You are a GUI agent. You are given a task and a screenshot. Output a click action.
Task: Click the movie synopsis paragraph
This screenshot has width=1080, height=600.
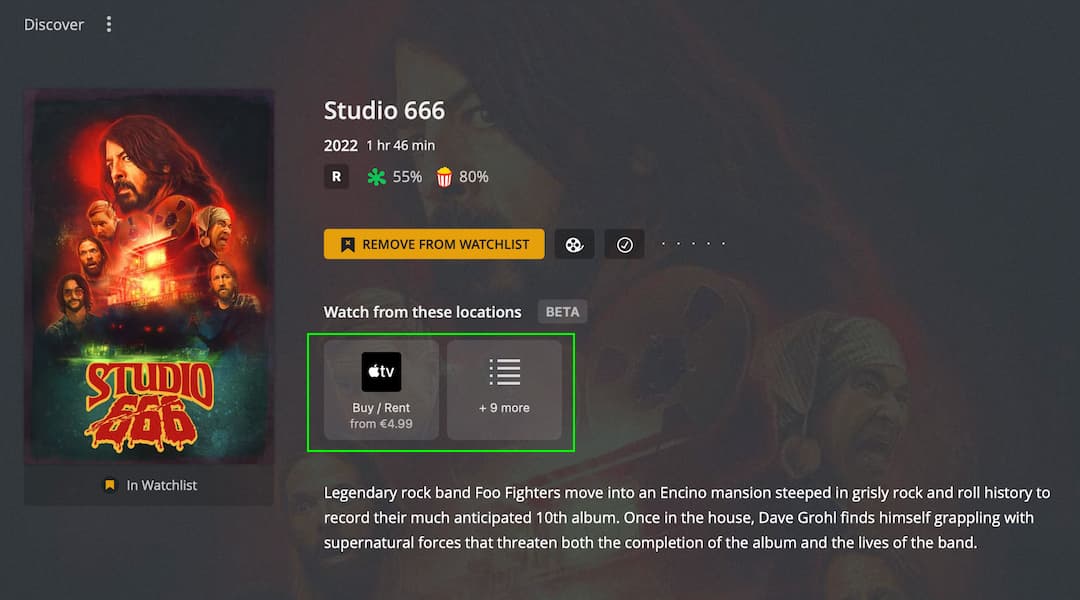pyautogui.click(x=687, y=517)
